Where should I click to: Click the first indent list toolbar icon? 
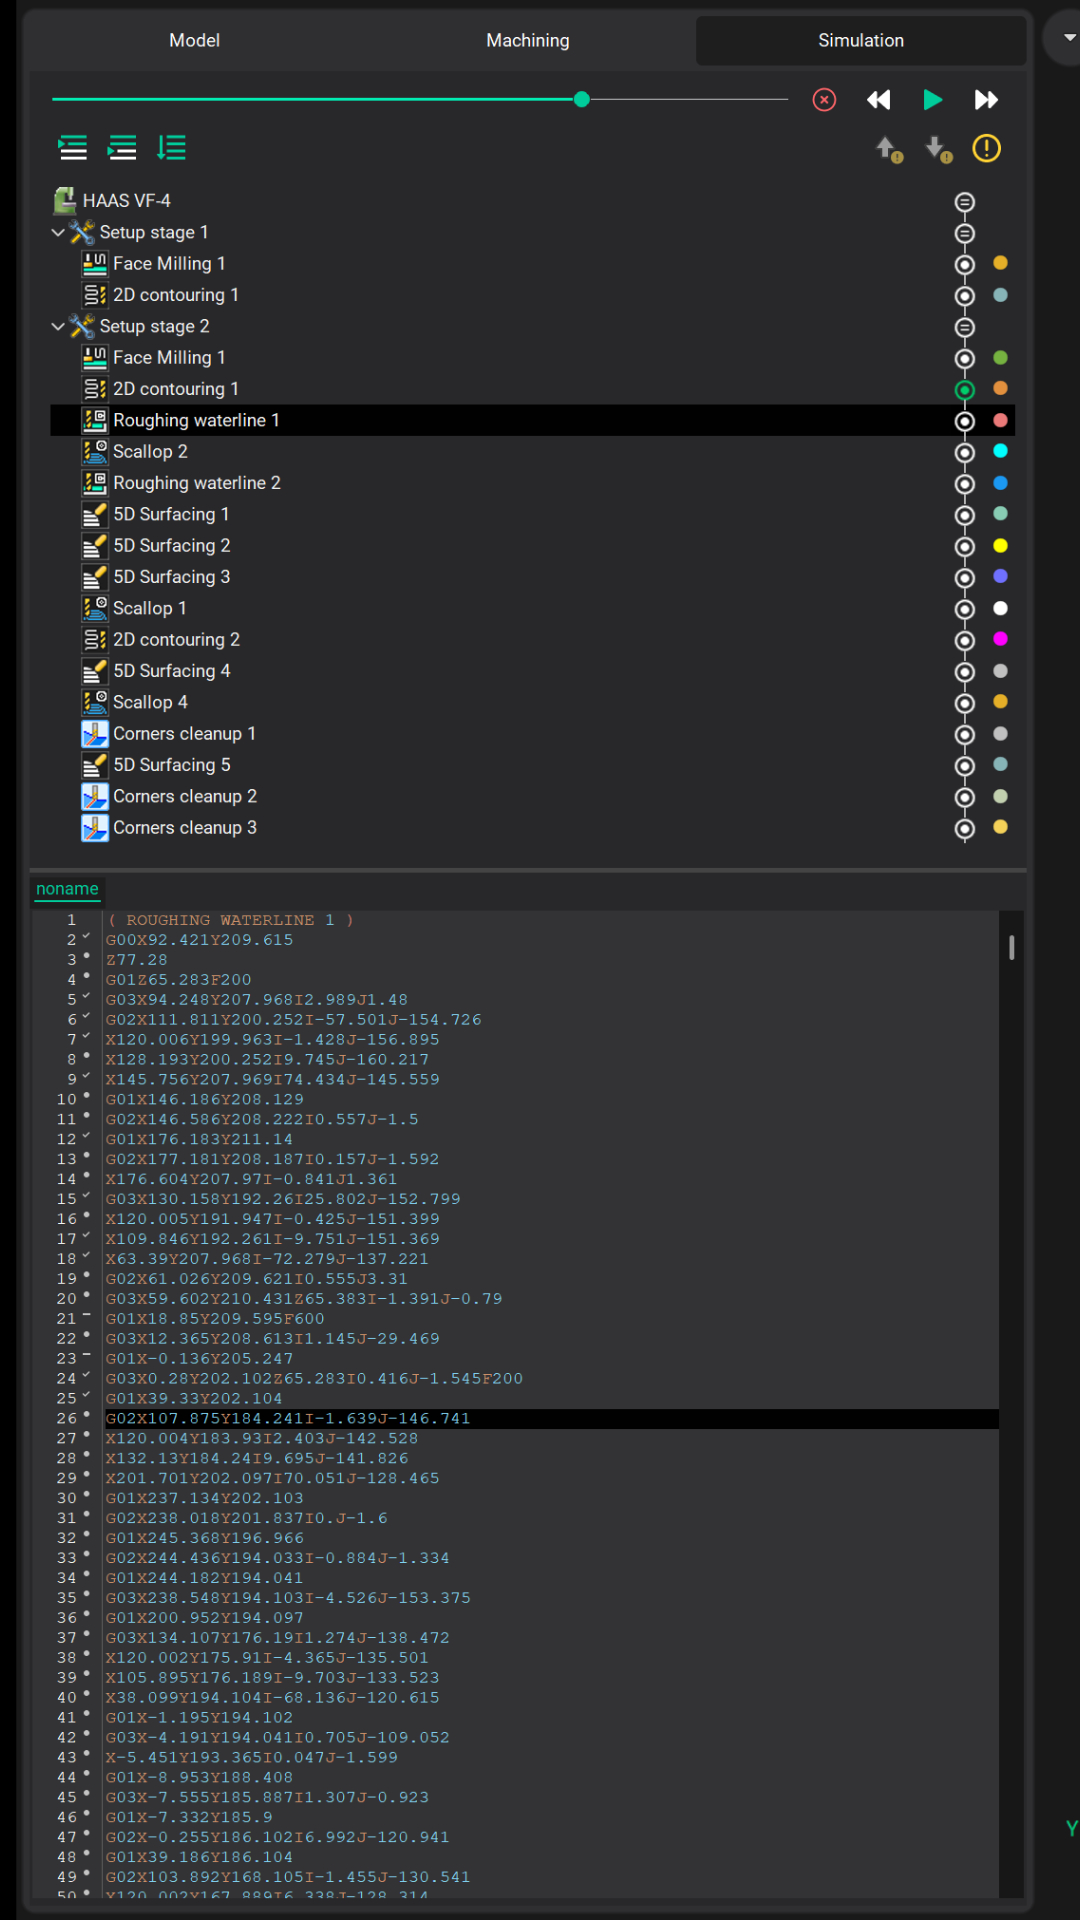73,148
